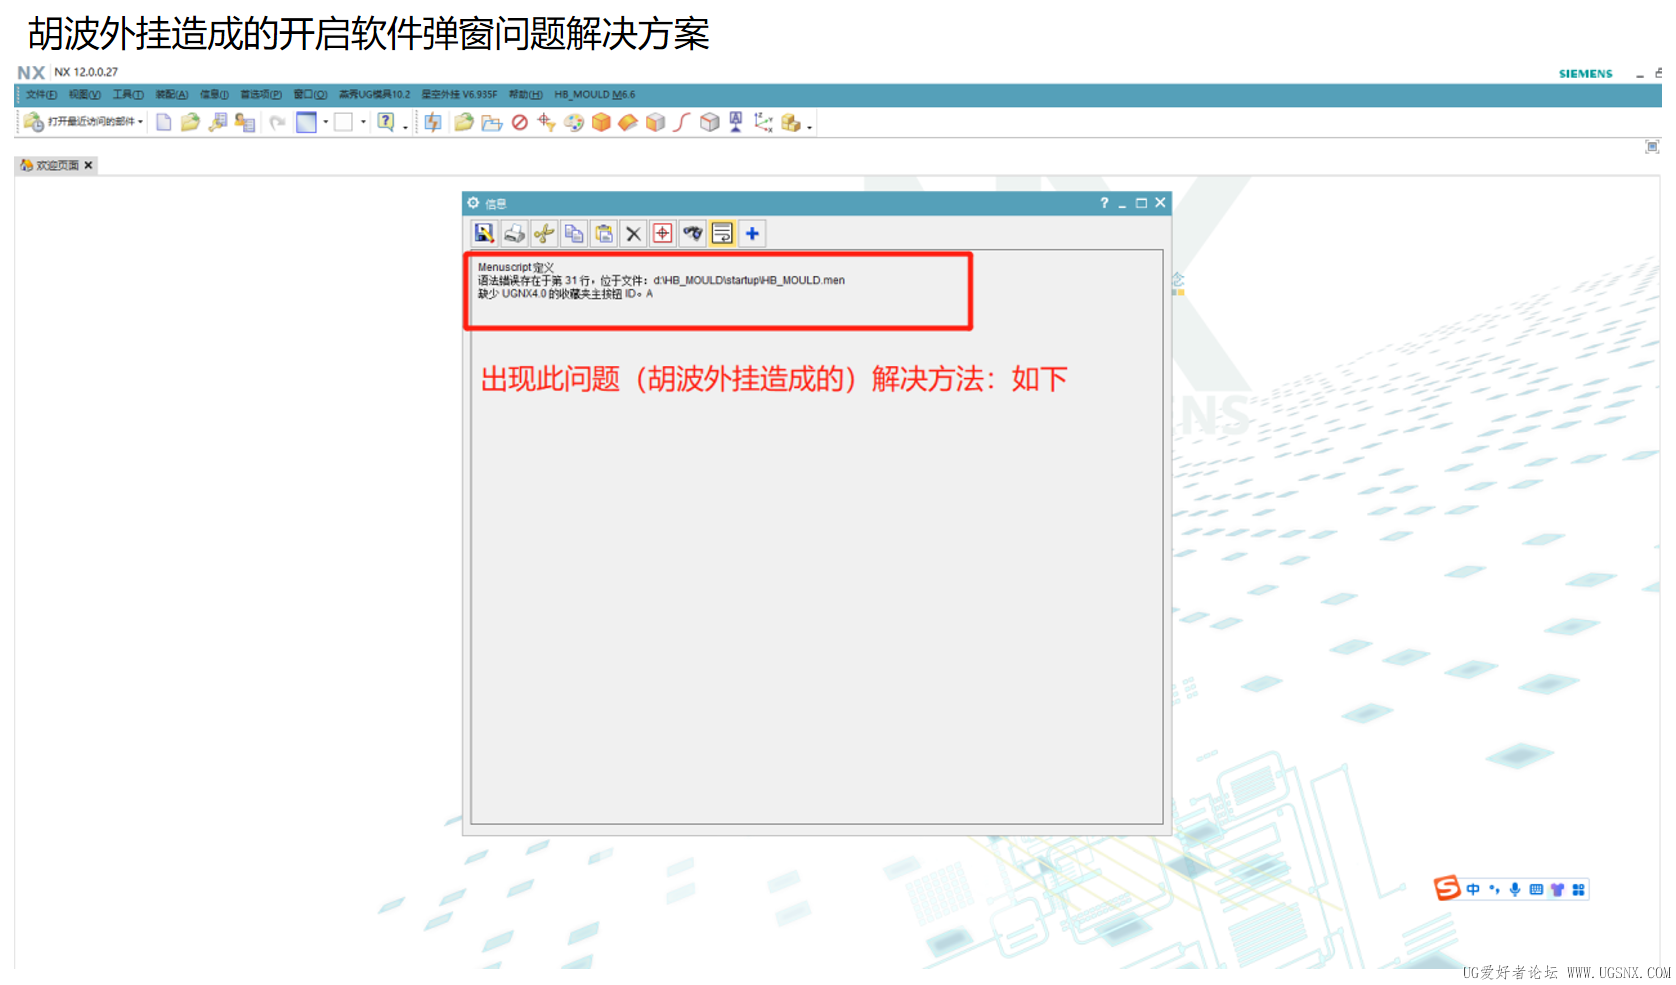Image resolution: width=1676 pixels, height=985 pixels.
Task: Toggle Sogou 中 Chinese/English mode
Action: pos(1473,889)
